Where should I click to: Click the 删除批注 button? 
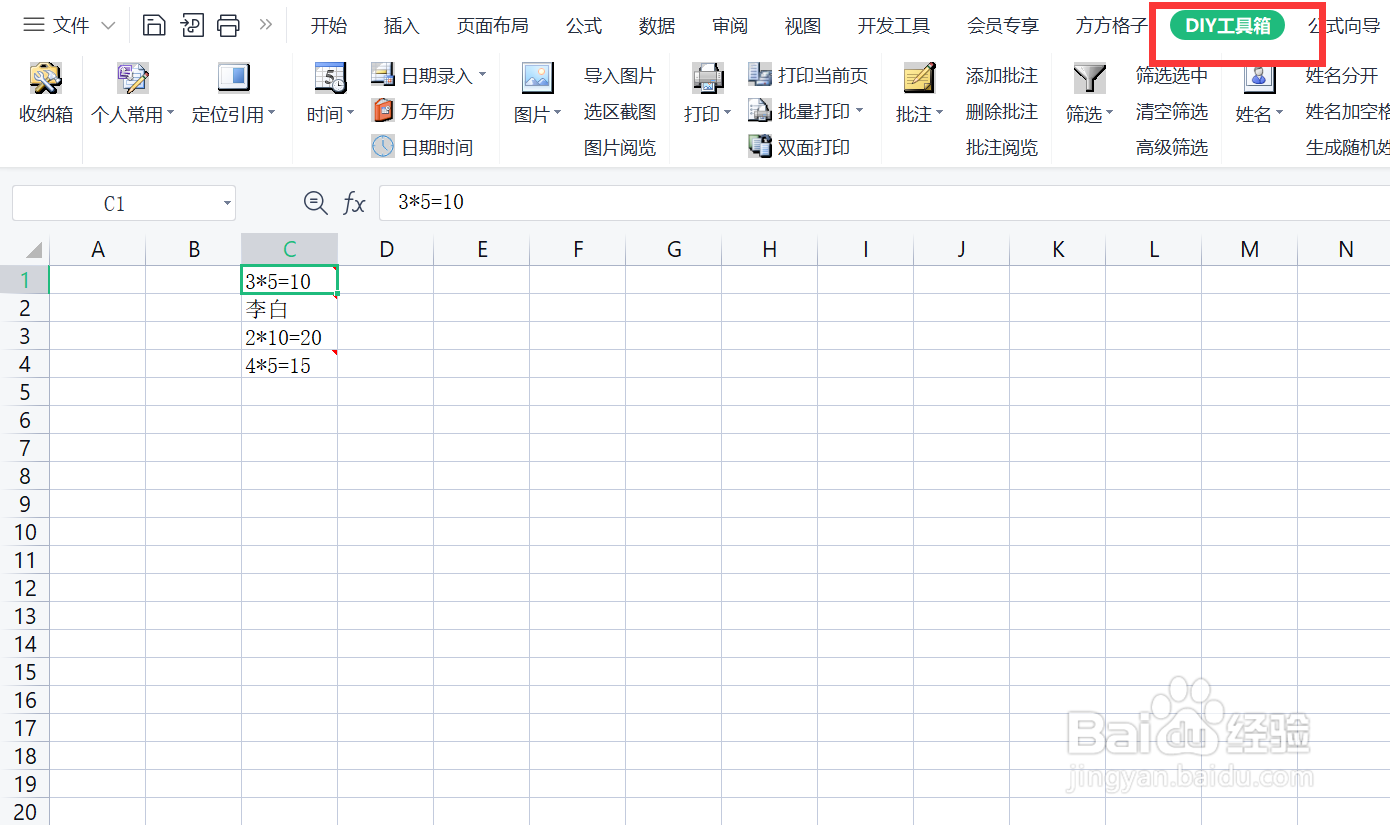click(1002, 111)
